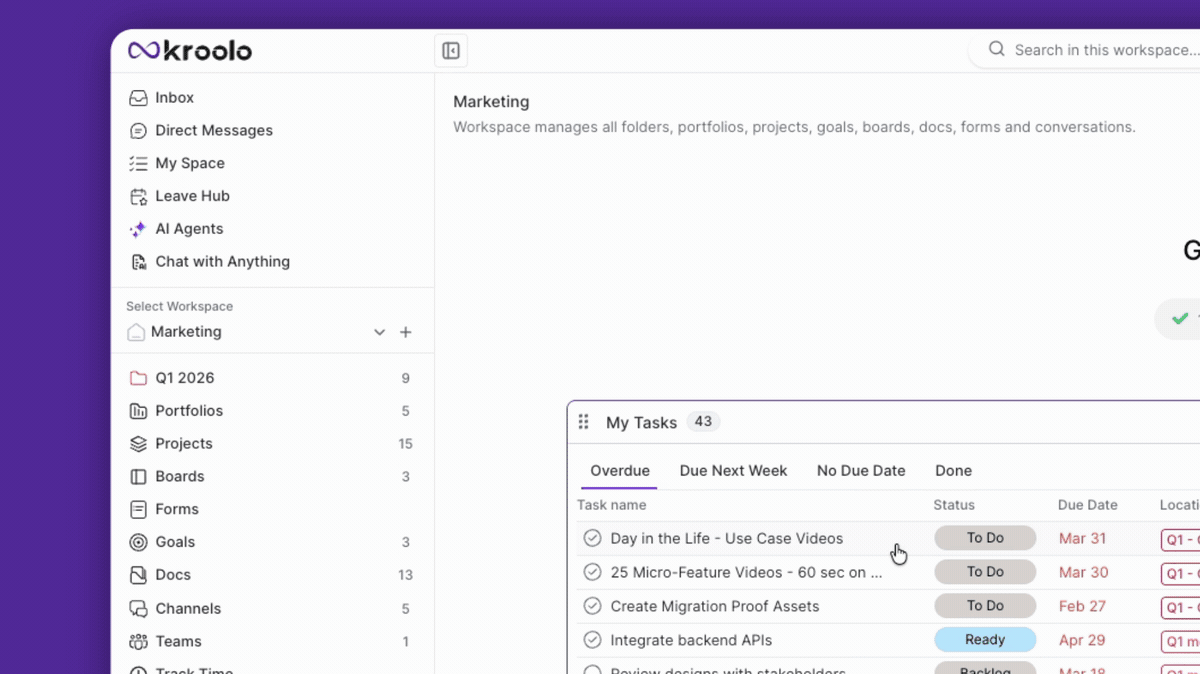Open To Do status for Create Migration Proof Assets
1200x674 pixels.
tap(985, 606)
